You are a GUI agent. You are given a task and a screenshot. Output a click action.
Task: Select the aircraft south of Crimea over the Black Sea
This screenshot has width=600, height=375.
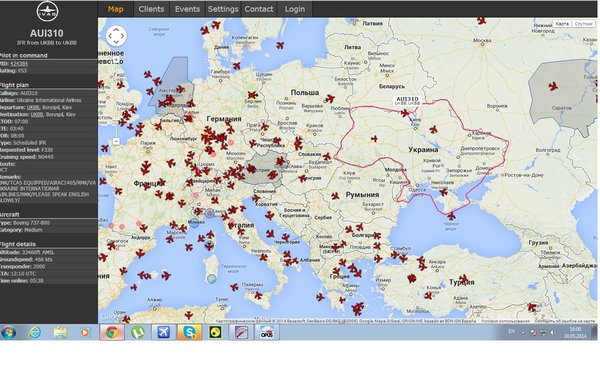tap(452, 216)
